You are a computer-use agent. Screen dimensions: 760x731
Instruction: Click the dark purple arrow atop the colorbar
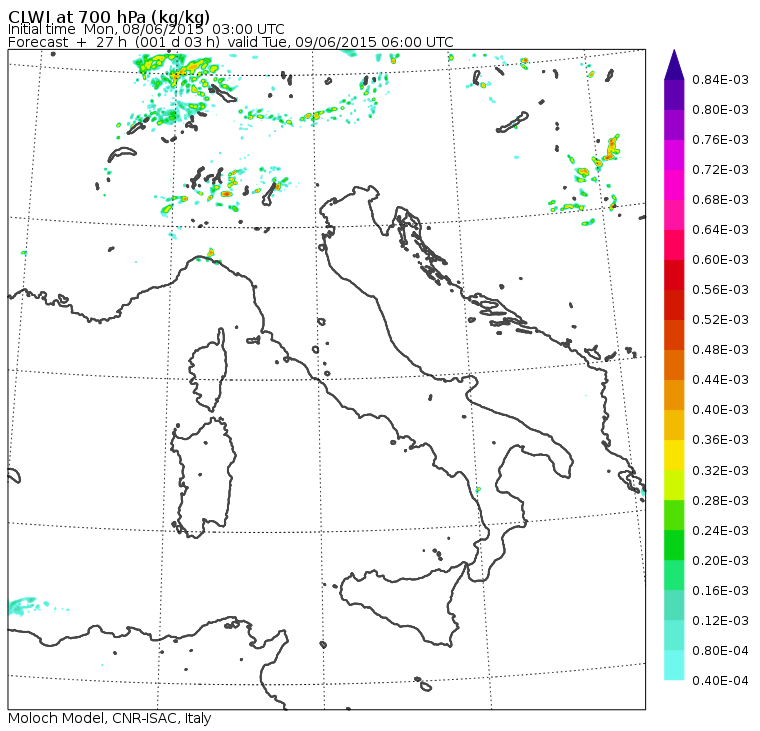(674, 65)
